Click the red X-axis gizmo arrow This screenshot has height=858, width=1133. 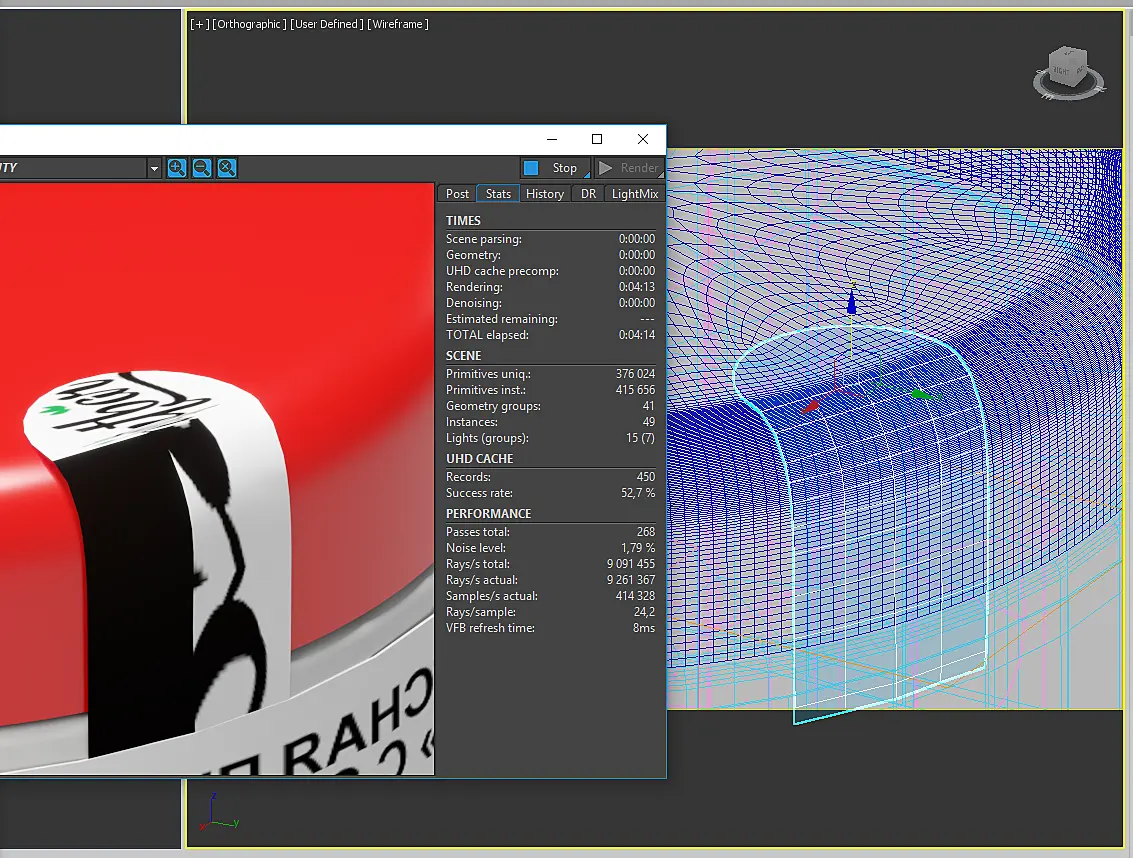pyautogui.click(x=810, y=407)
